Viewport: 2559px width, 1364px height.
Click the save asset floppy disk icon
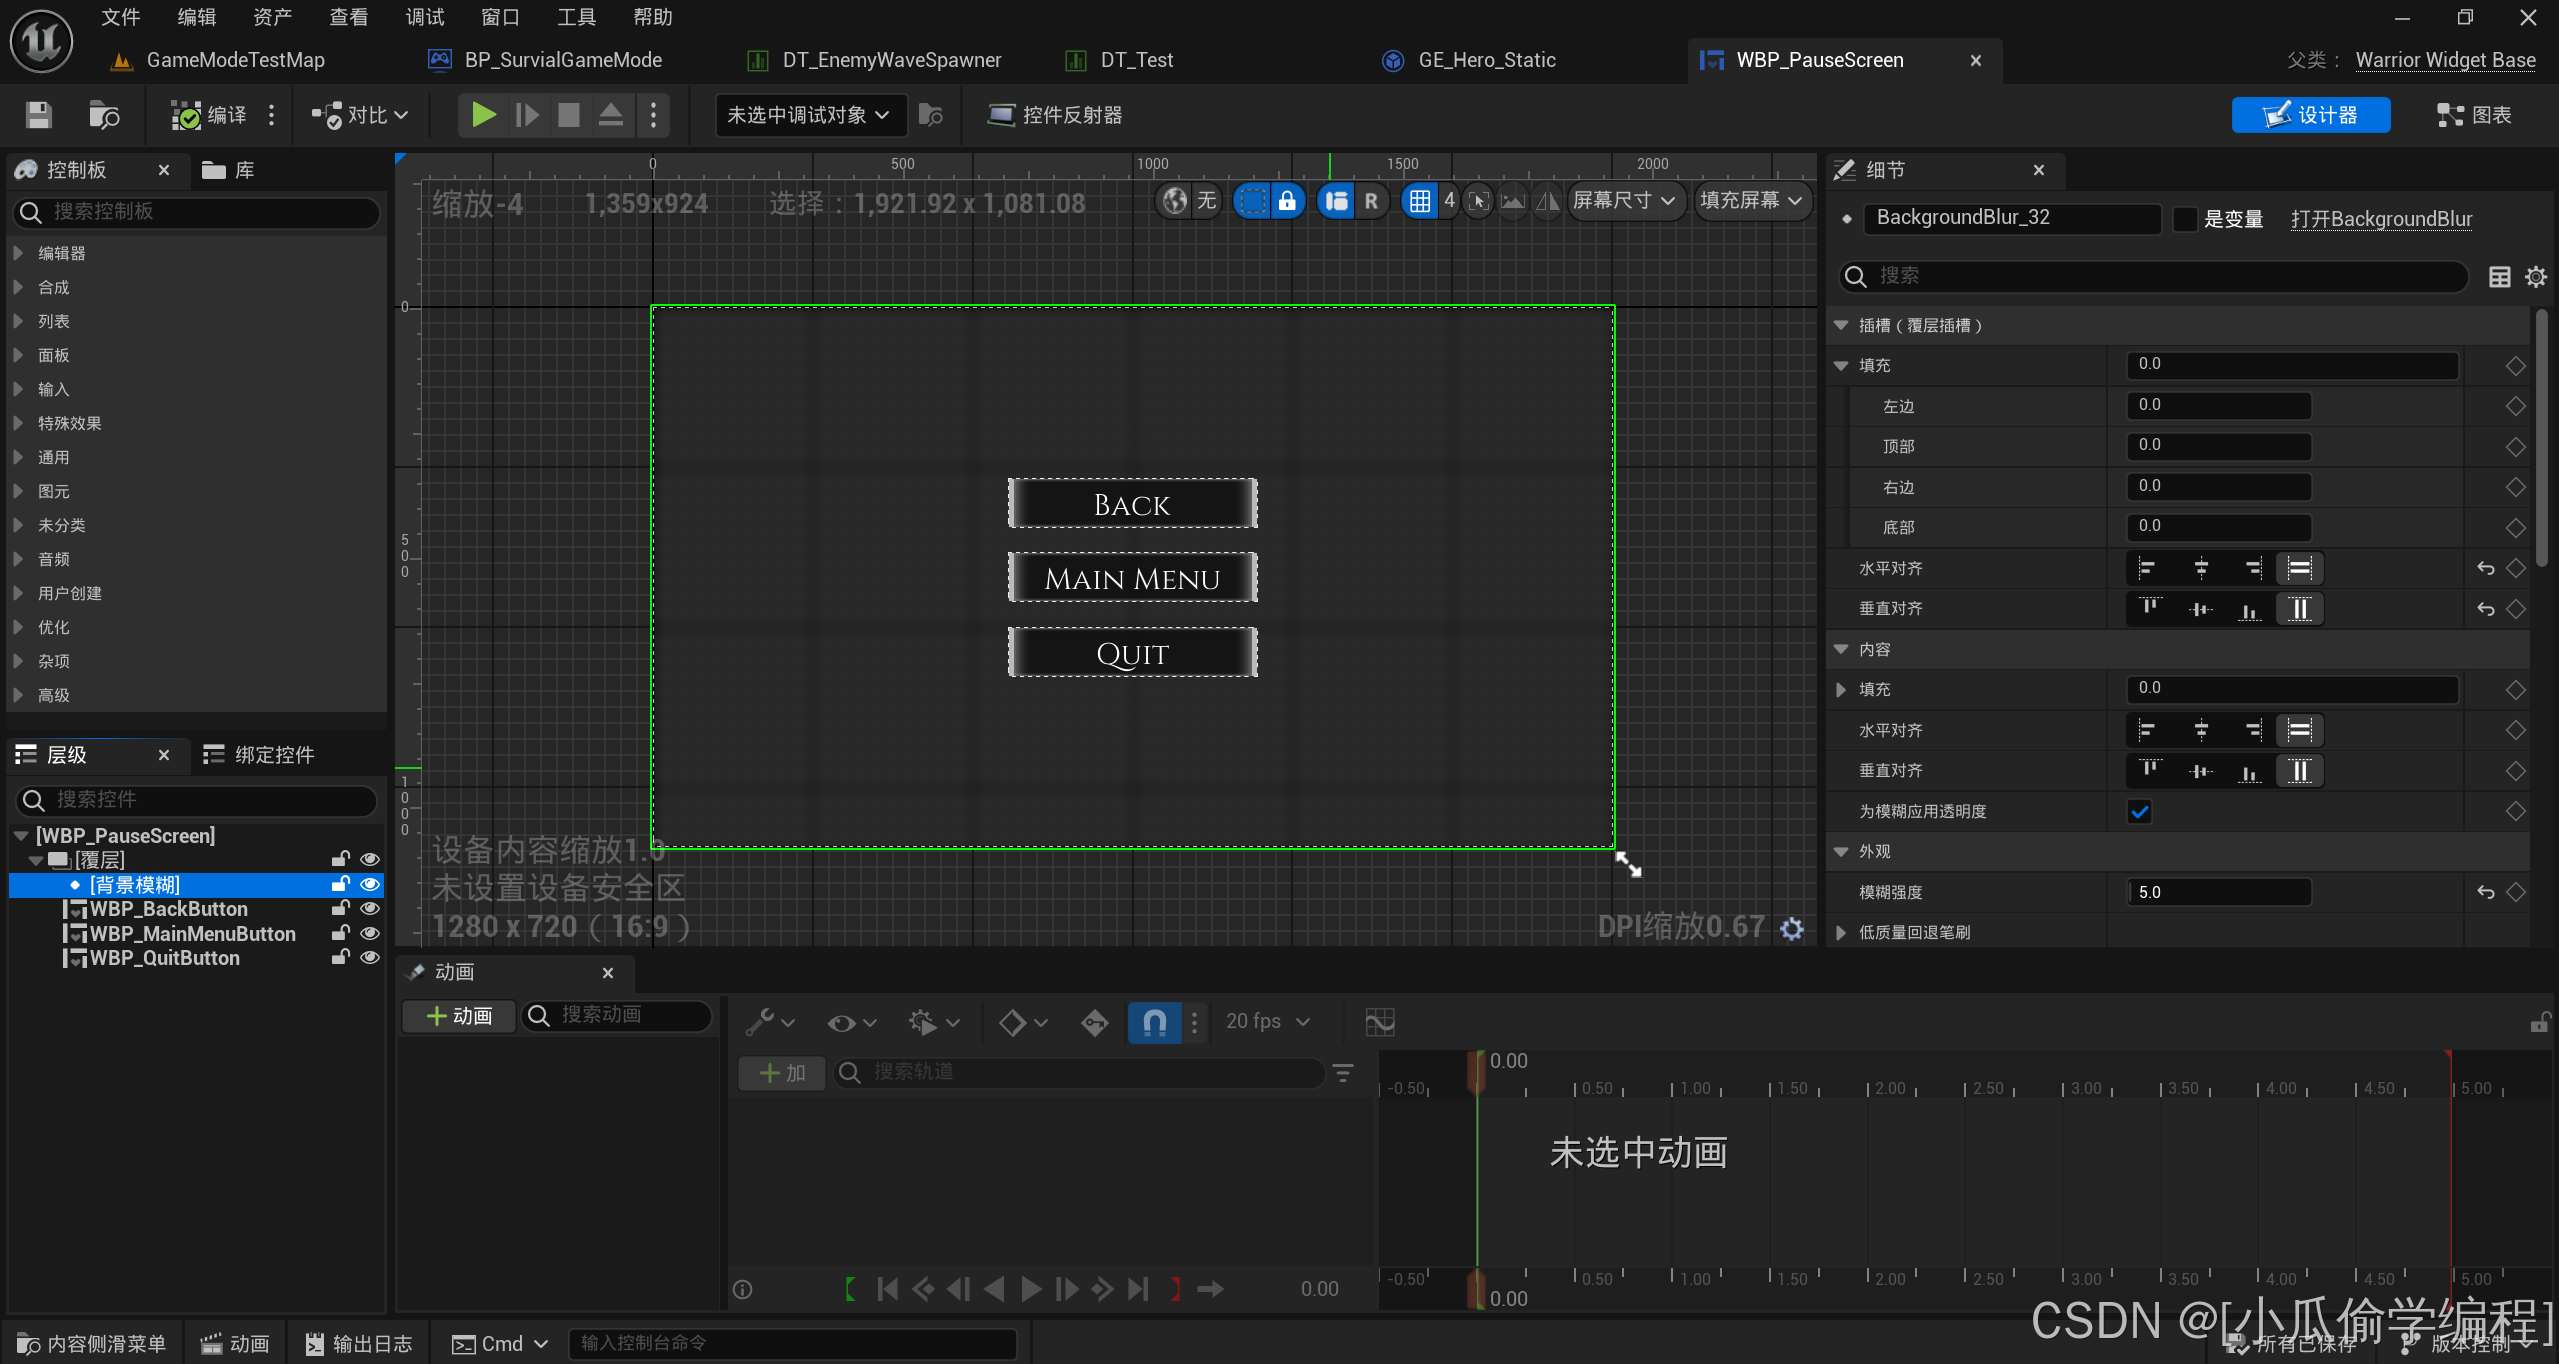point(38,115)
